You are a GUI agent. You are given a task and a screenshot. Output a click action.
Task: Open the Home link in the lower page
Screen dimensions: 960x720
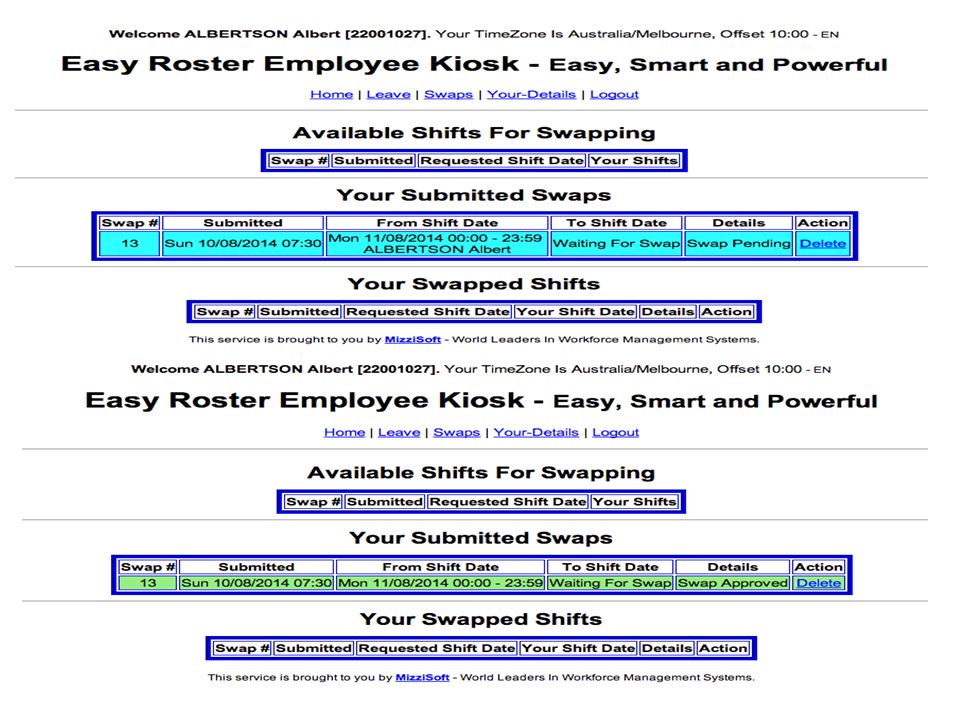(344, 432)
